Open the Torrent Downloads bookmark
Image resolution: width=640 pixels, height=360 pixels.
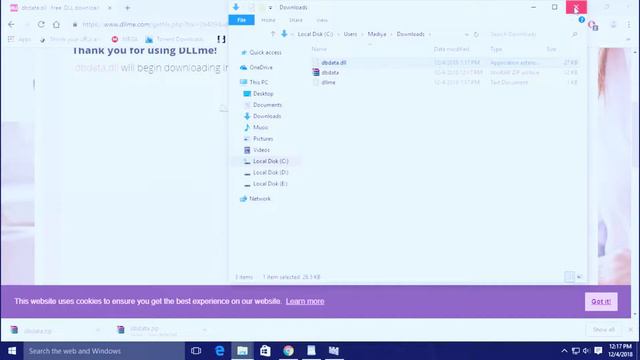(174, 39)
